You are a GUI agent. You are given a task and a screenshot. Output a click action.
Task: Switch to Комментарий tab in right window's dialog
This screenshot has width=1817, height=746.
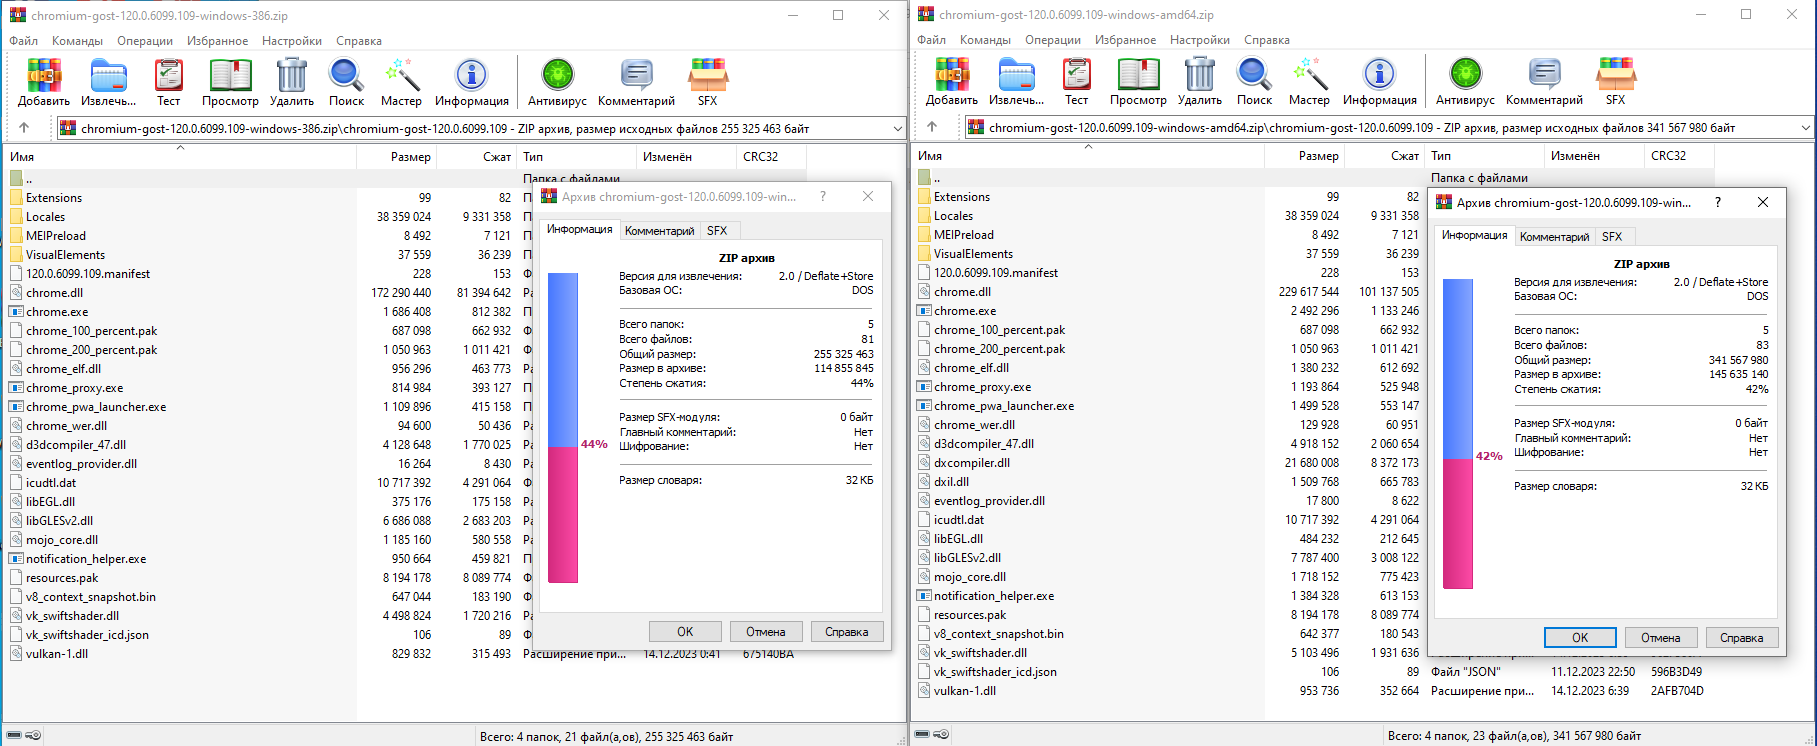point(1554,236)
